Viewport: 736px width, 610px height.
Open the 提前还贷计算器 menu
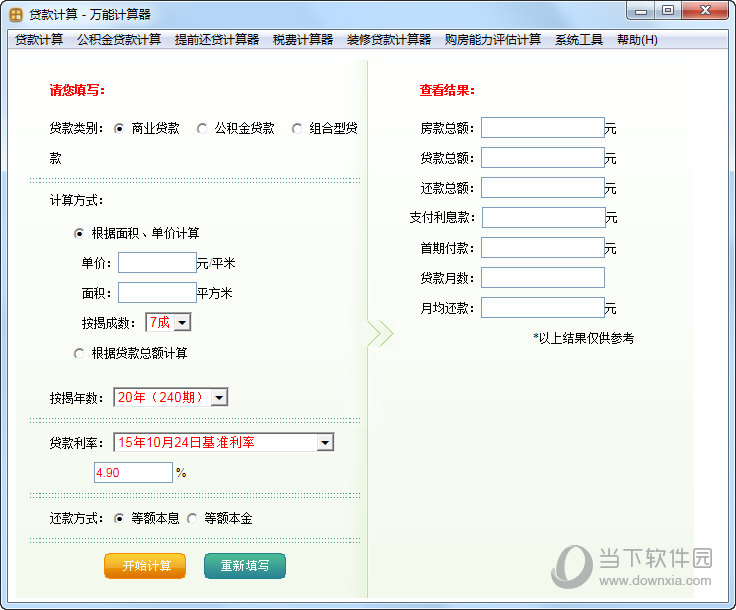(x=217, y=40)
